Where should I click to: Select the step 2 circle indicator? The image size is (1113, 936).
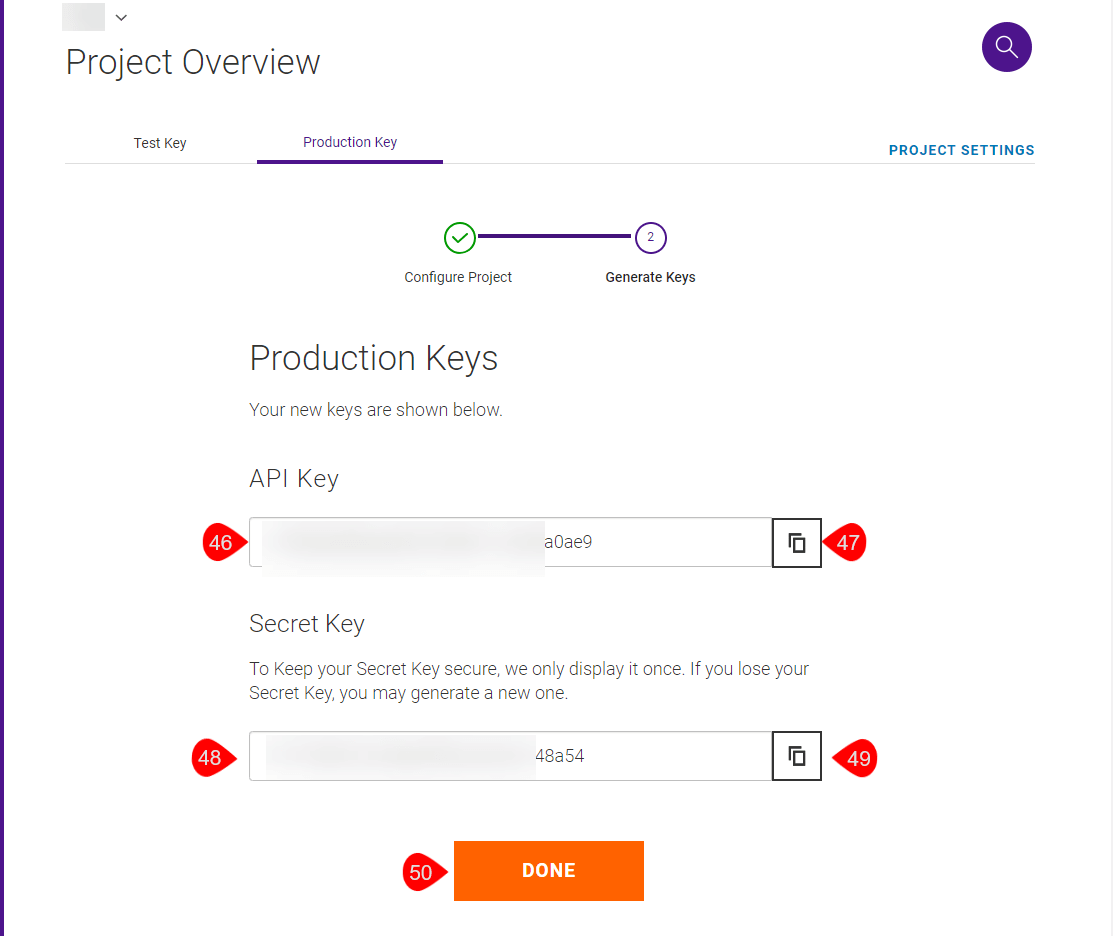(x=650, y=238)
